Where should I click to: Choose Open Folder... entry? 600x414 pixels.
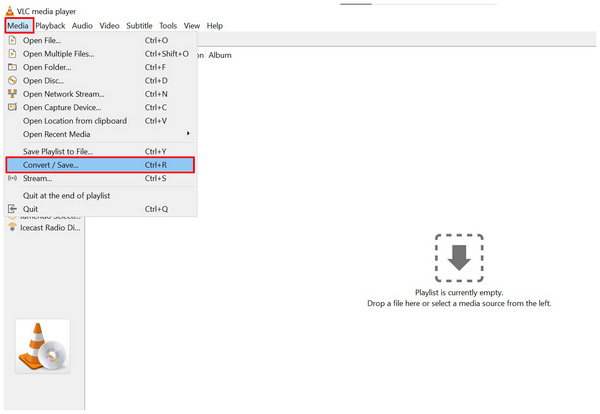coord(100,67)
